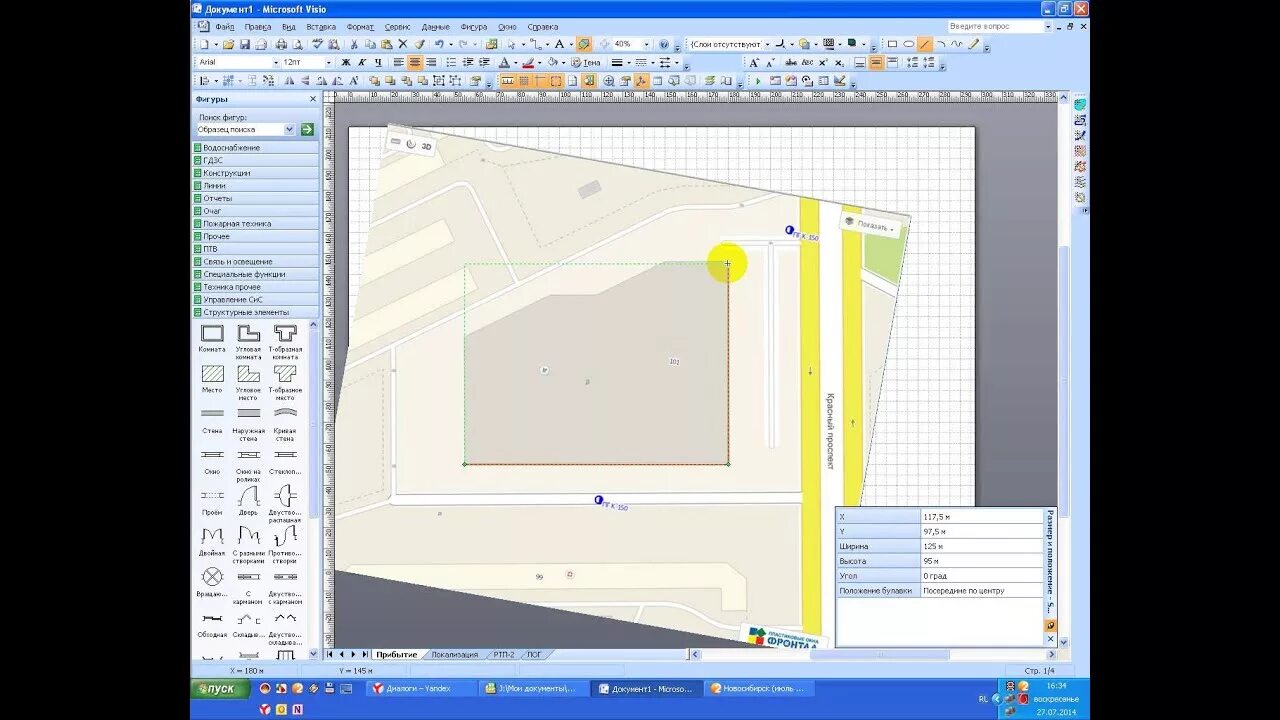The width and height of the screenshot is (1280, 720).
Task: Choose the Окно window shape
Action: 212,459
